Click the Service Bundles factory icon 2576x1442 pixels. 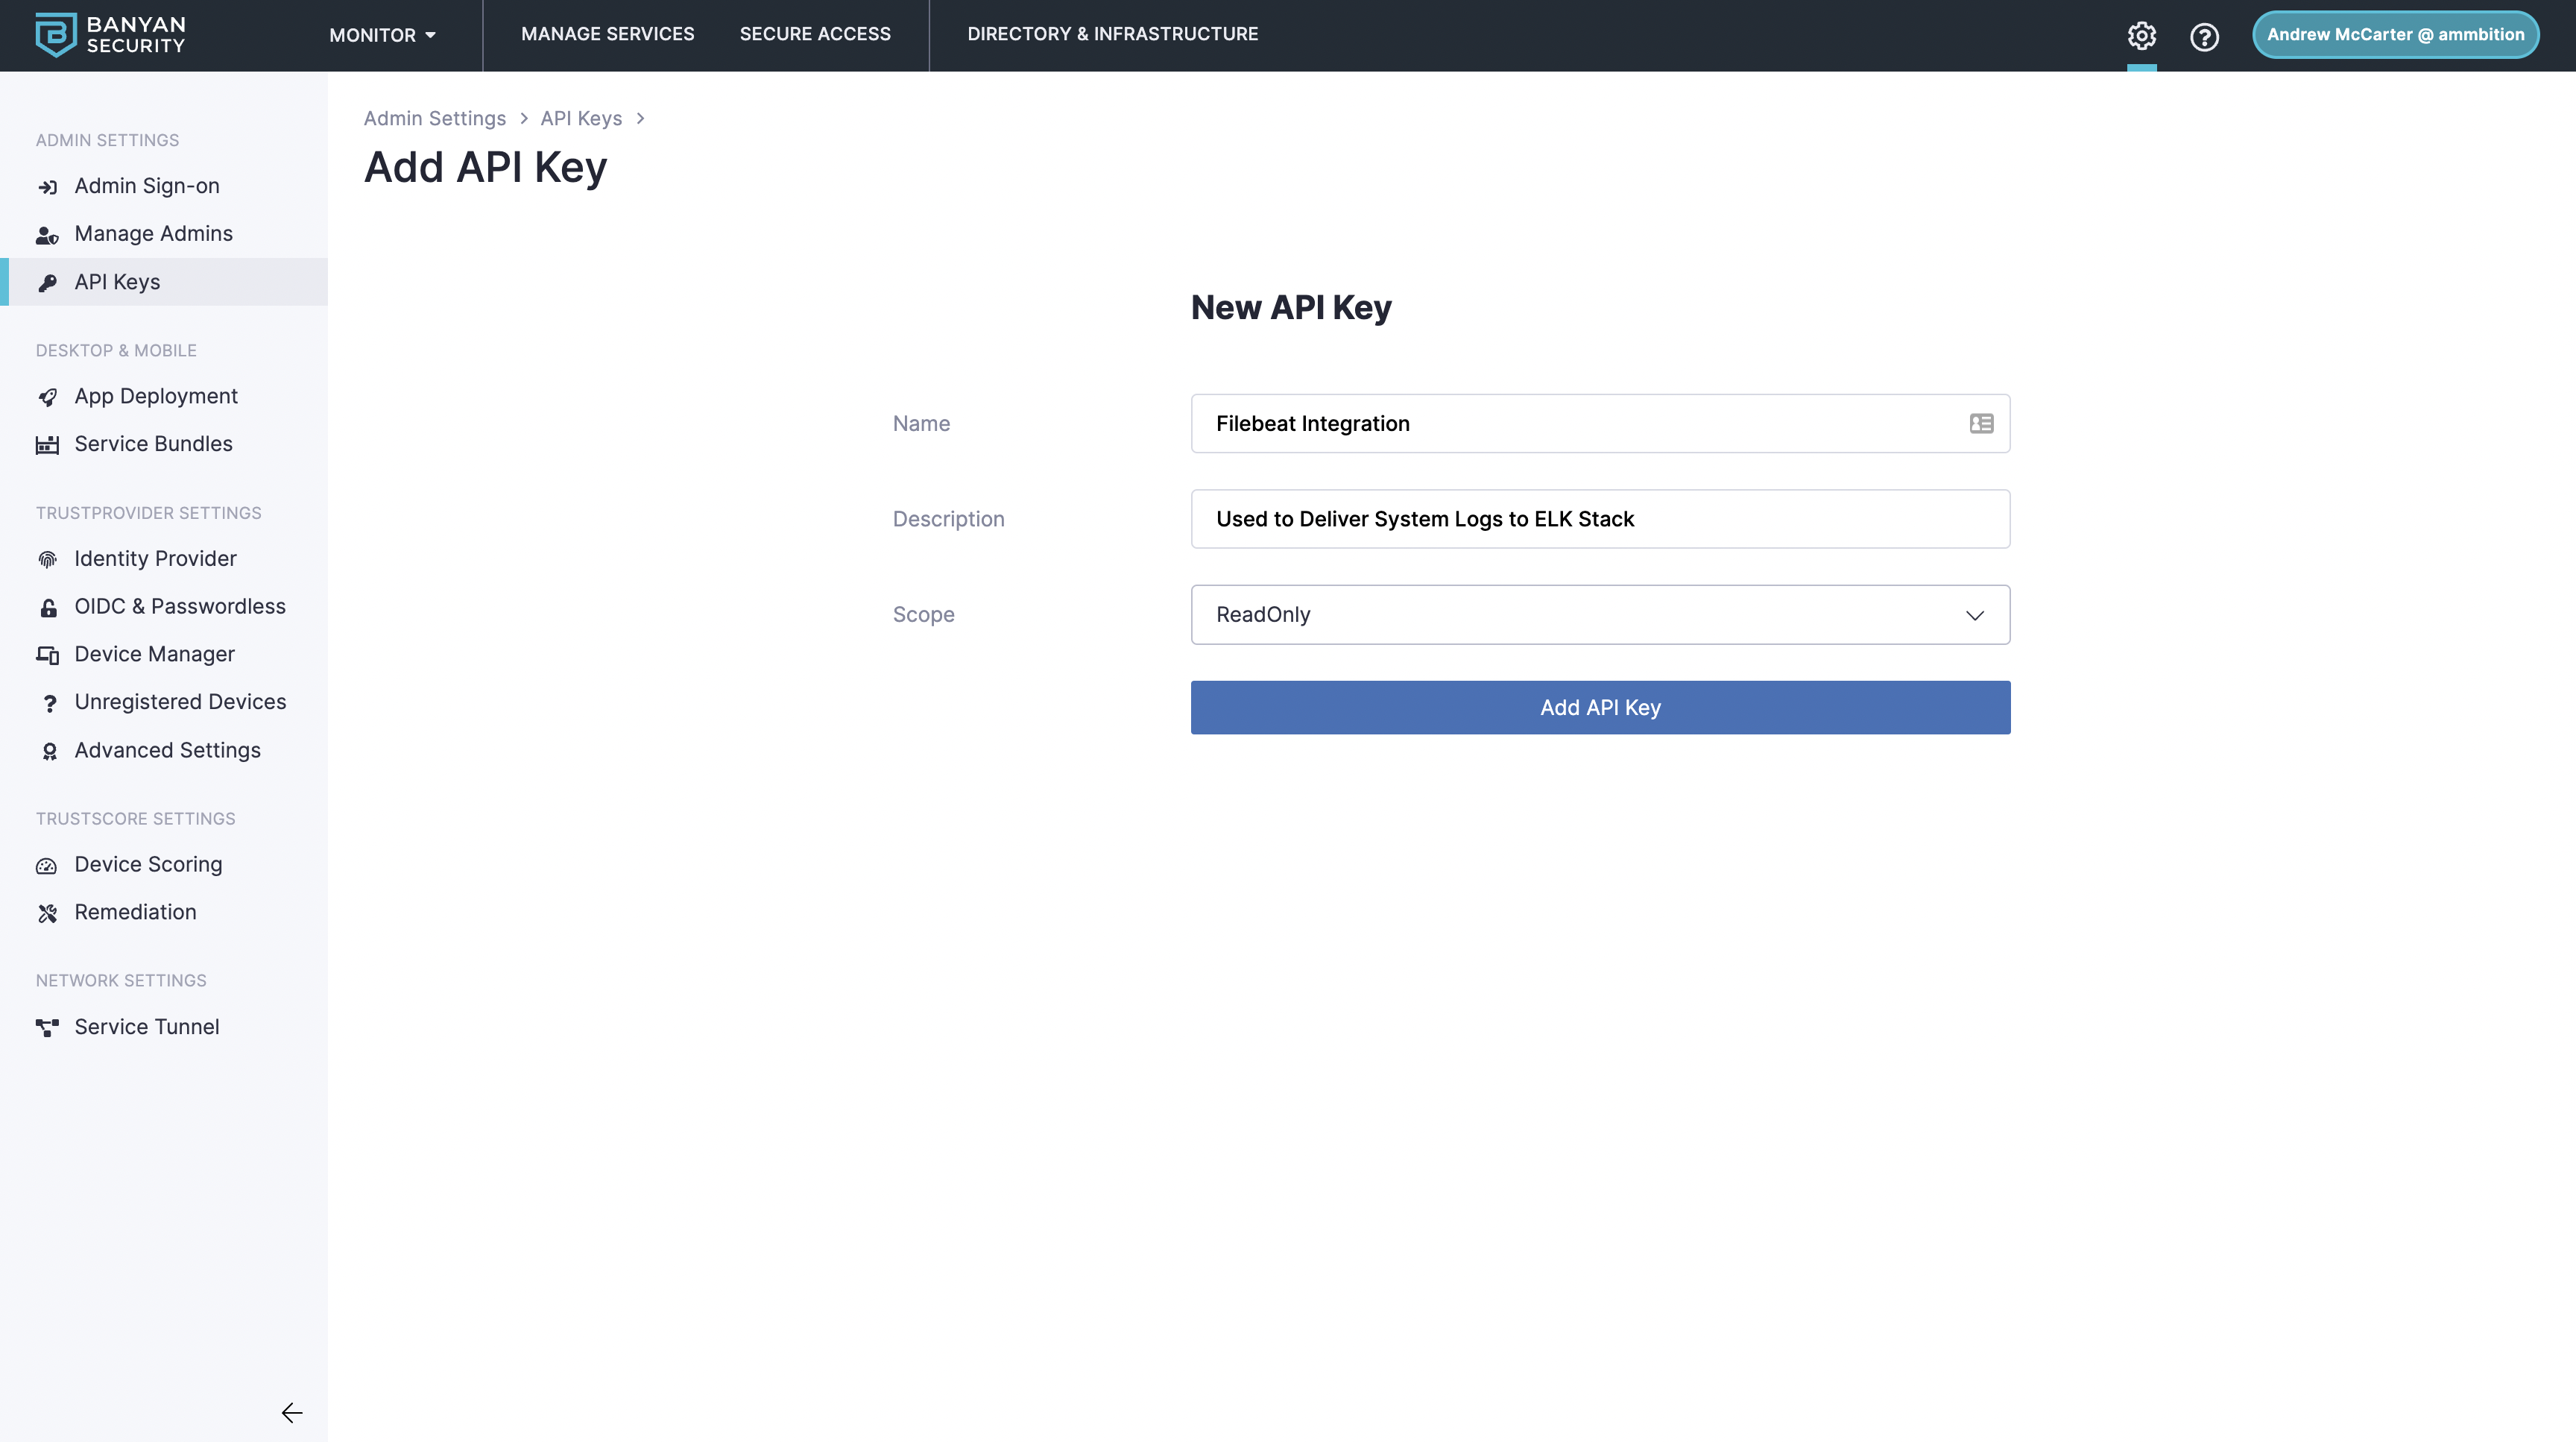tap(47, 445)
